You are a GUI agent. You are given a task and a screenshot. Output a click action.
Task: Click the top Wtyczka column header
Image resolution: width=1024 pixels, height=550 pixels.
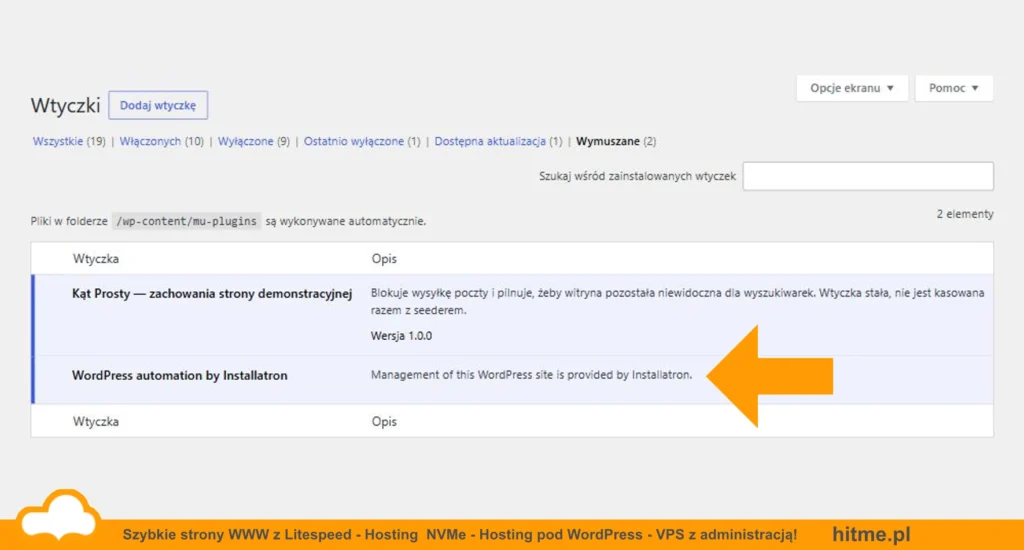click(x=95, y=259)
